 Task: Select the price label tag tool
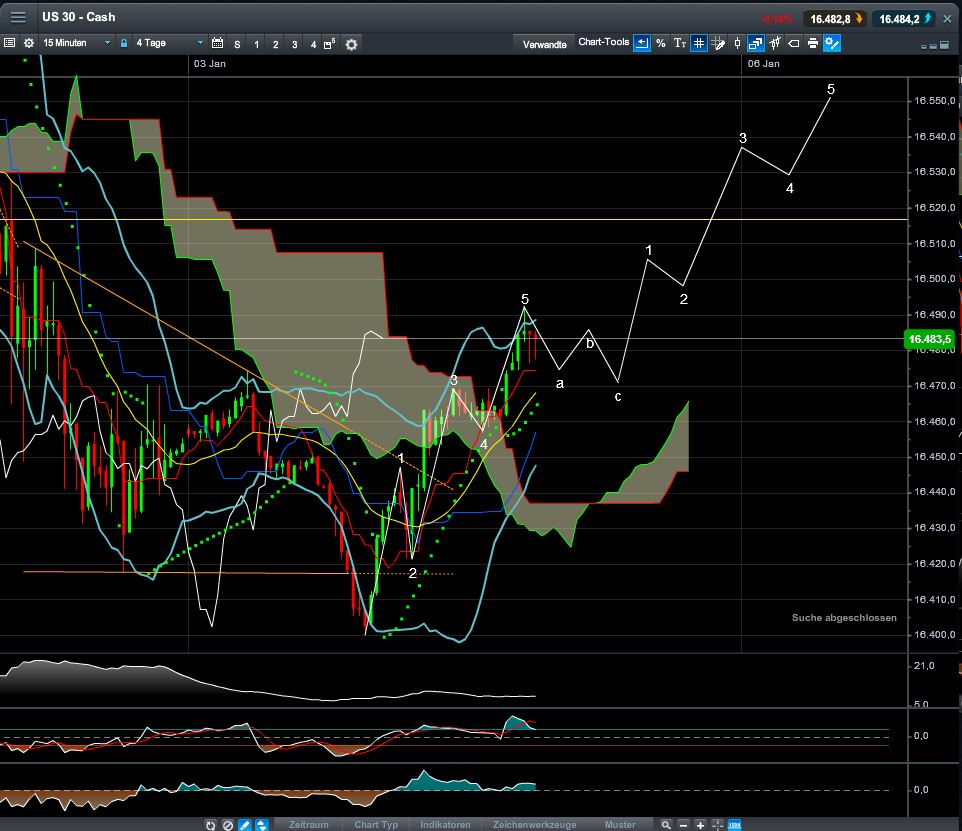(794, 43)
